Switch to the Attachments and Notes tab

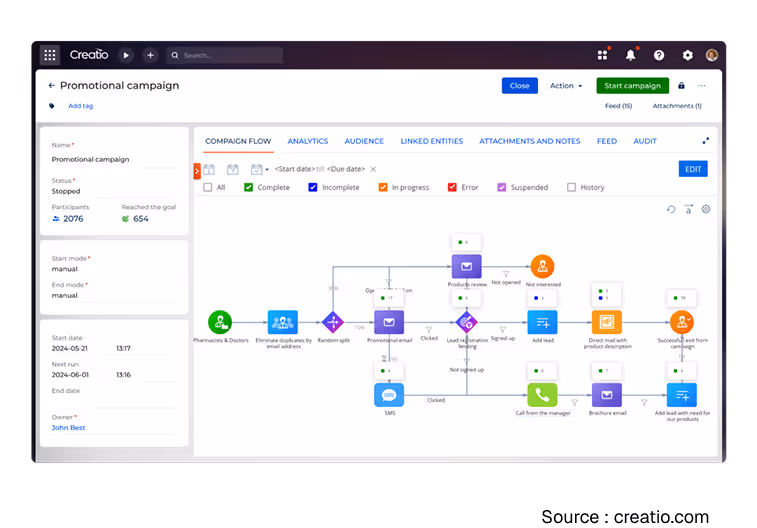coord(530,141)
